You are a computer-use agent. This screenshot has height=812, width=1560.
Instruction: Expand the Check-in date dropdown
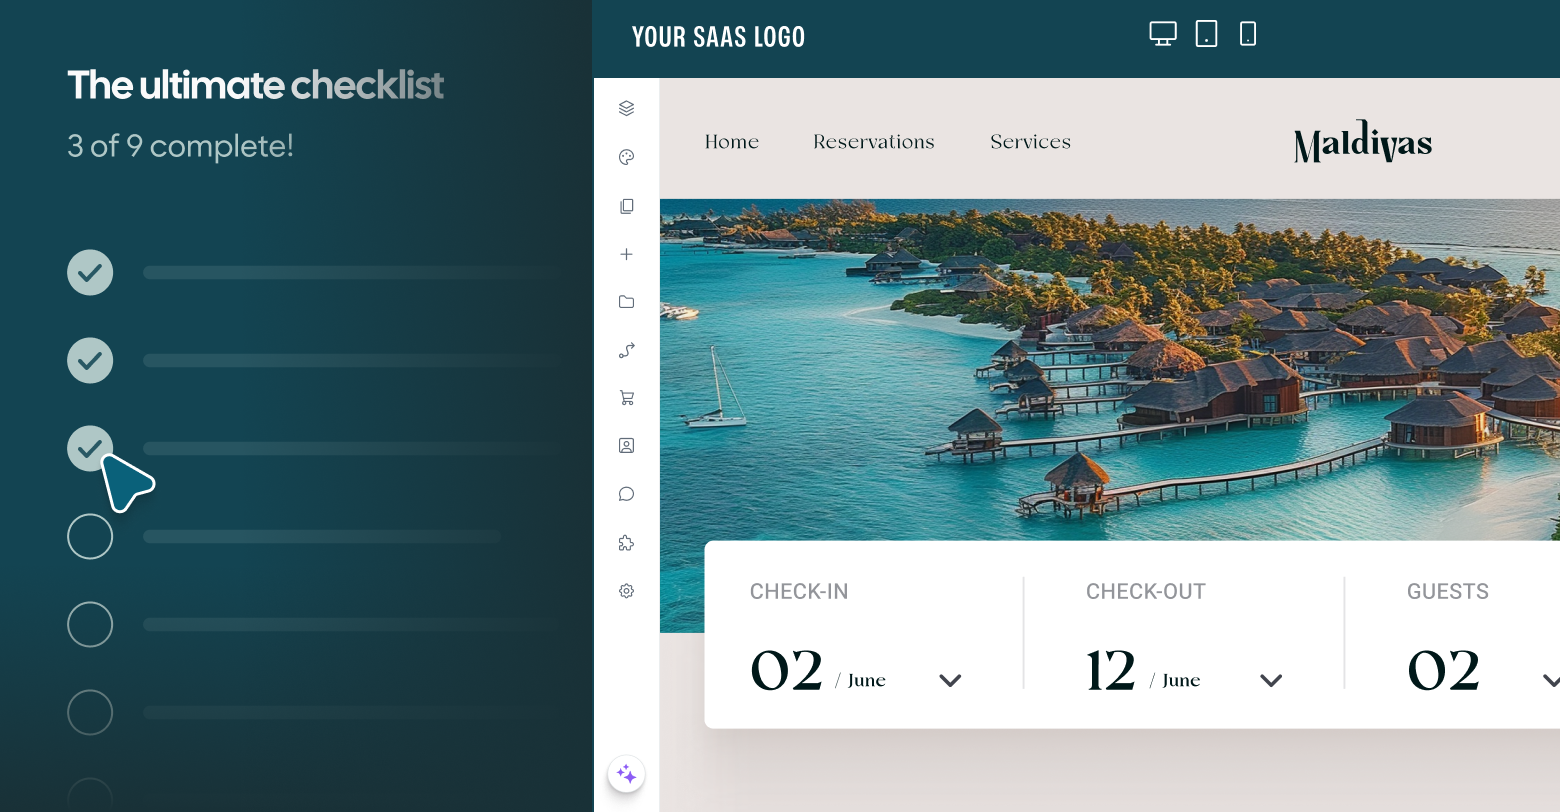949,680
